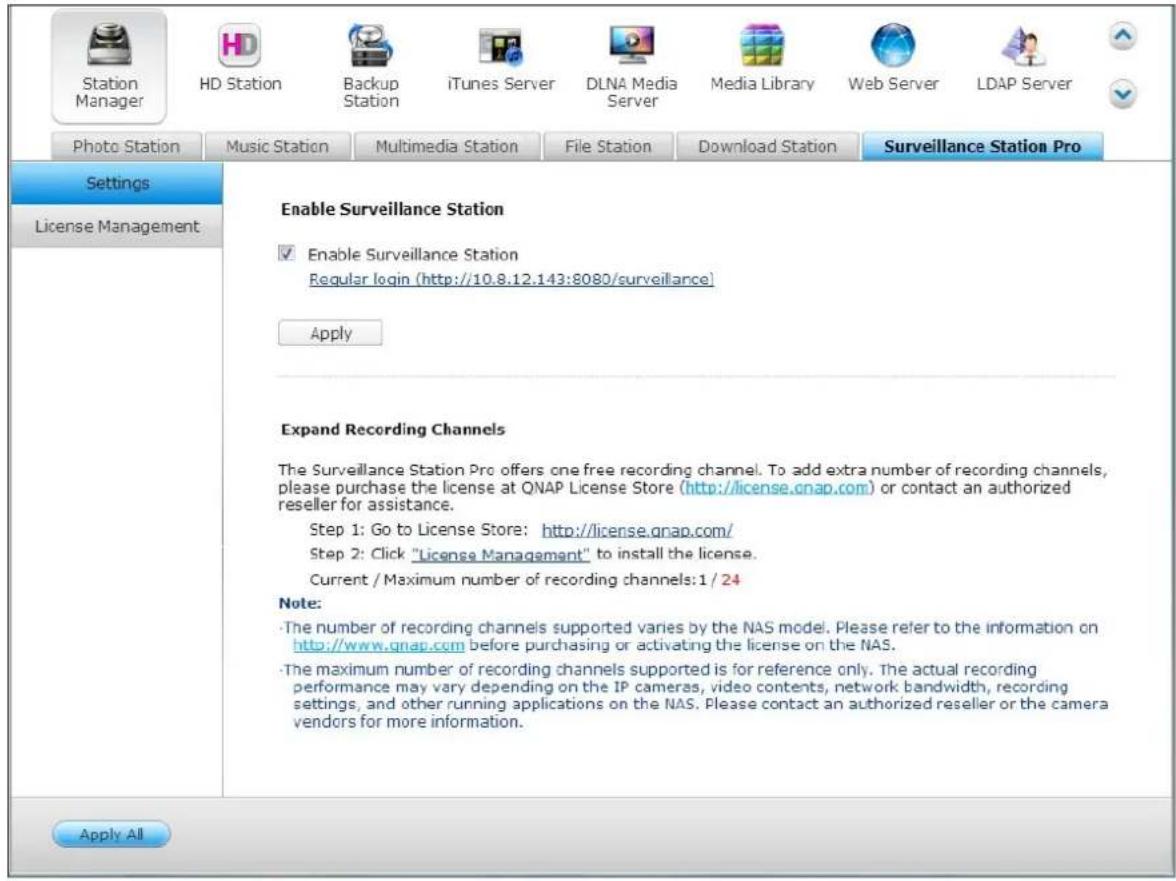Toggle the Enable Surveillance Station checkbox
1176x881 pixels.
[x=286, y=253]
